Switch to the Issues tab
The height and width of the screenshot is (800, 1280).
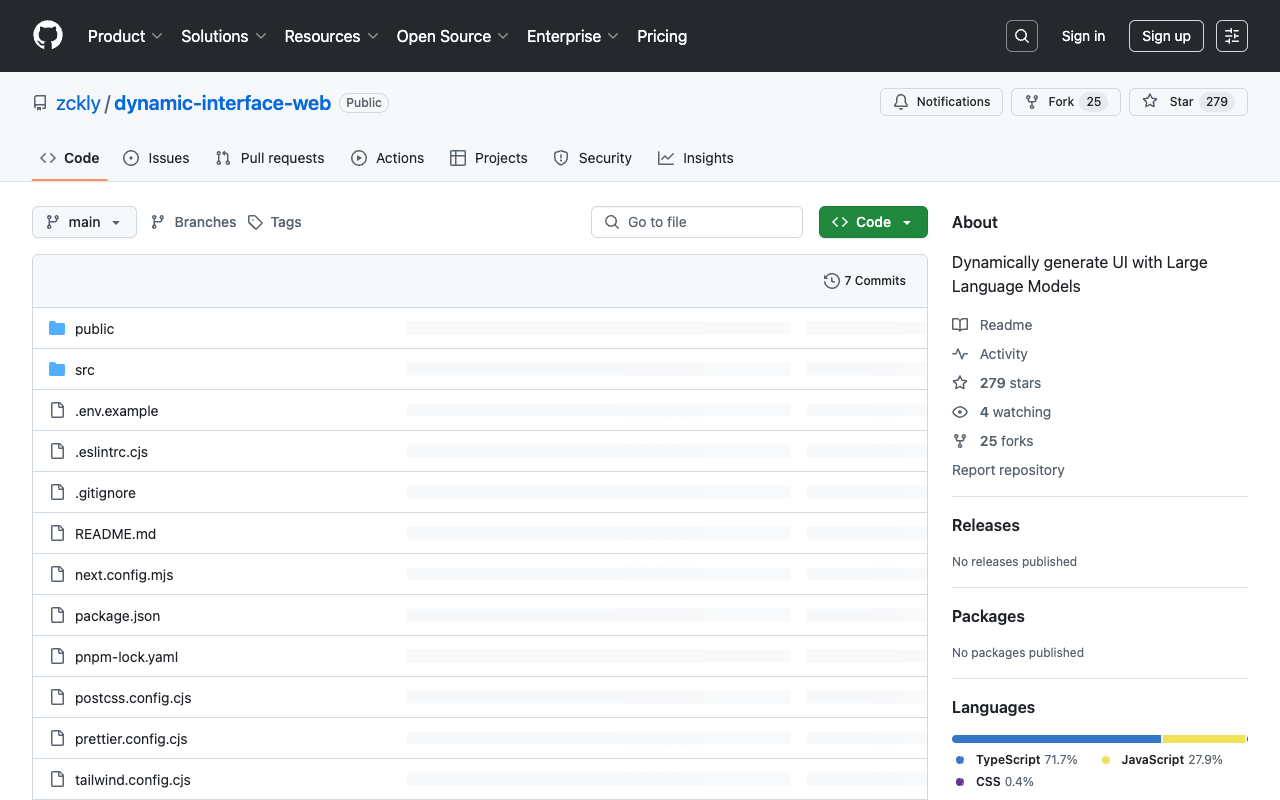tap(156, 158)
